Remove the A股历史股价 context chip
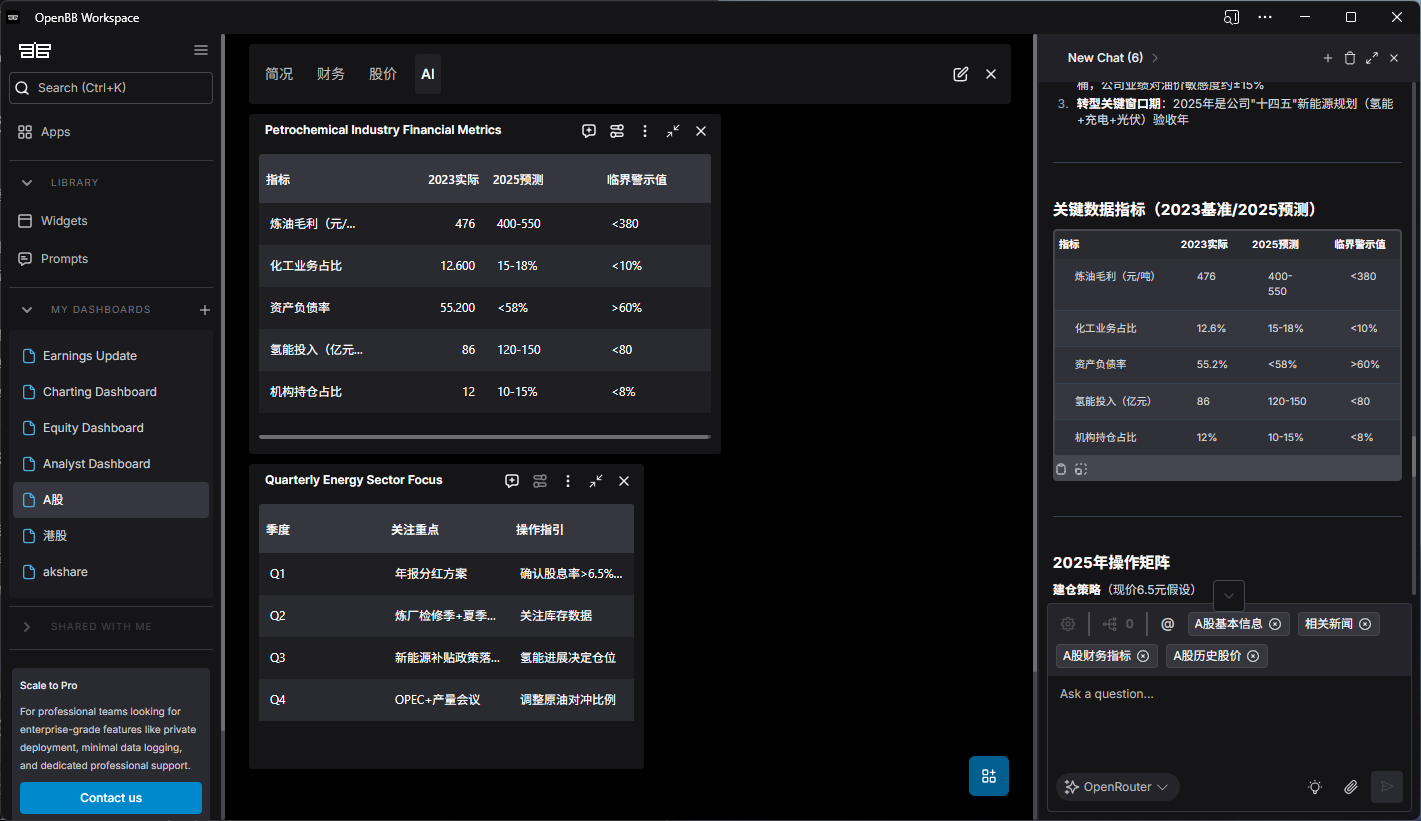Viewport: 1421px width, 821px height. 1253,656
